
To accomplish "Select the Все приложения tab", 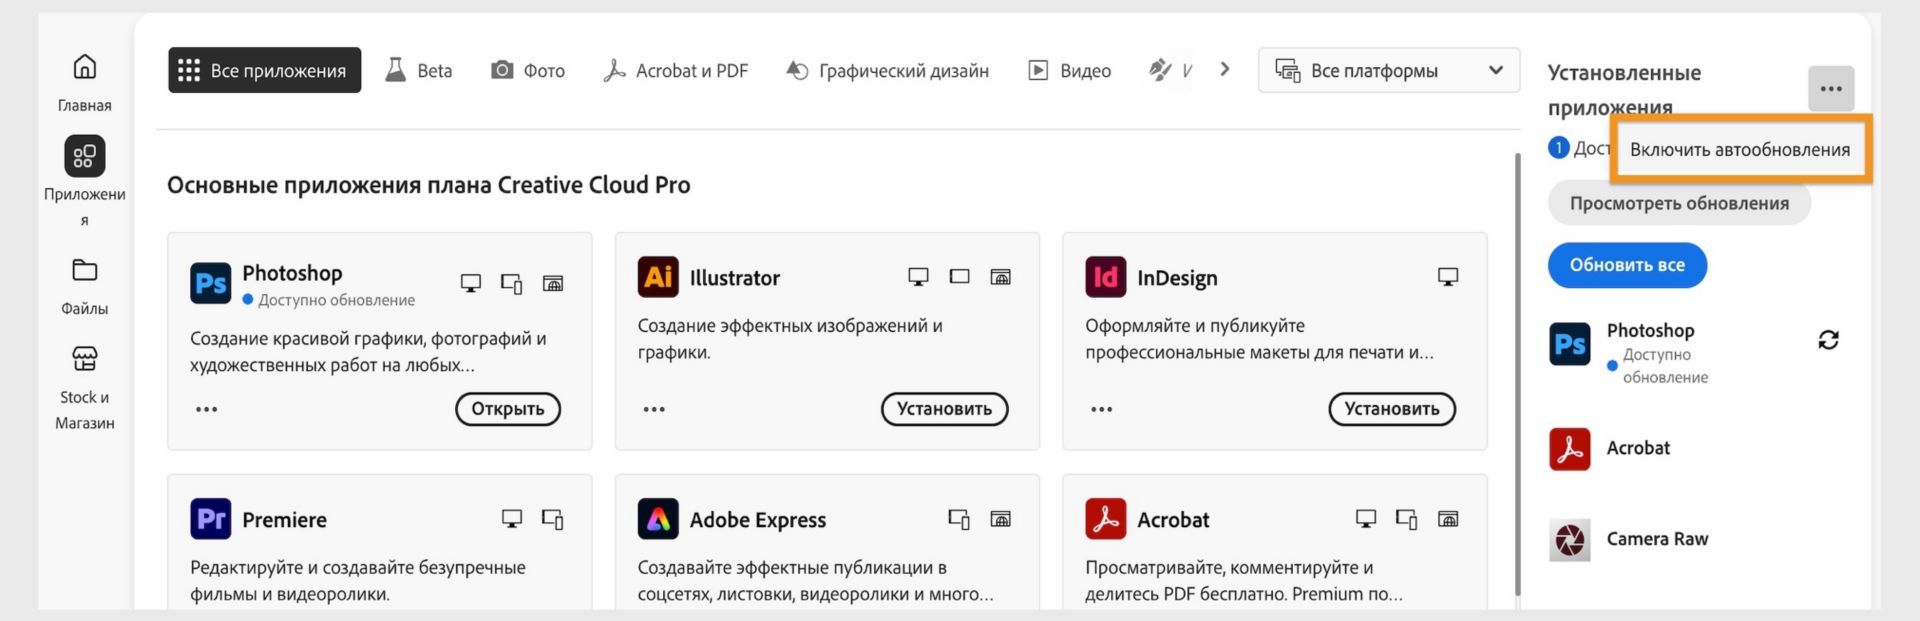I will (264, 70).
